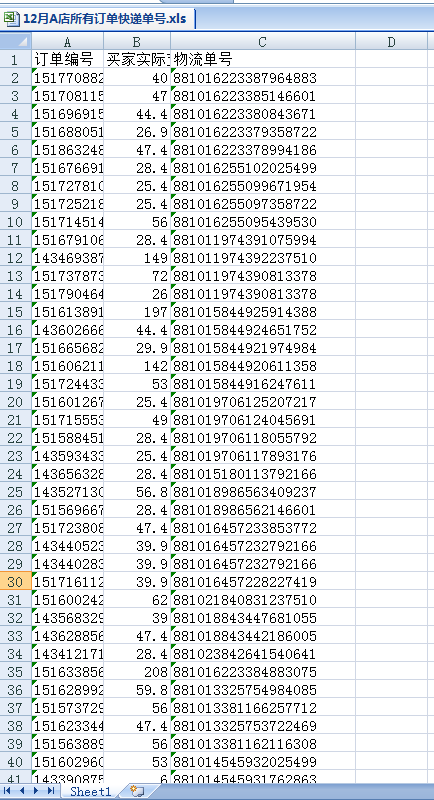Viewport: 434px width, 800px height.
Task: Switch to the Sheet1 tab
Action: [x=90, y=791]
